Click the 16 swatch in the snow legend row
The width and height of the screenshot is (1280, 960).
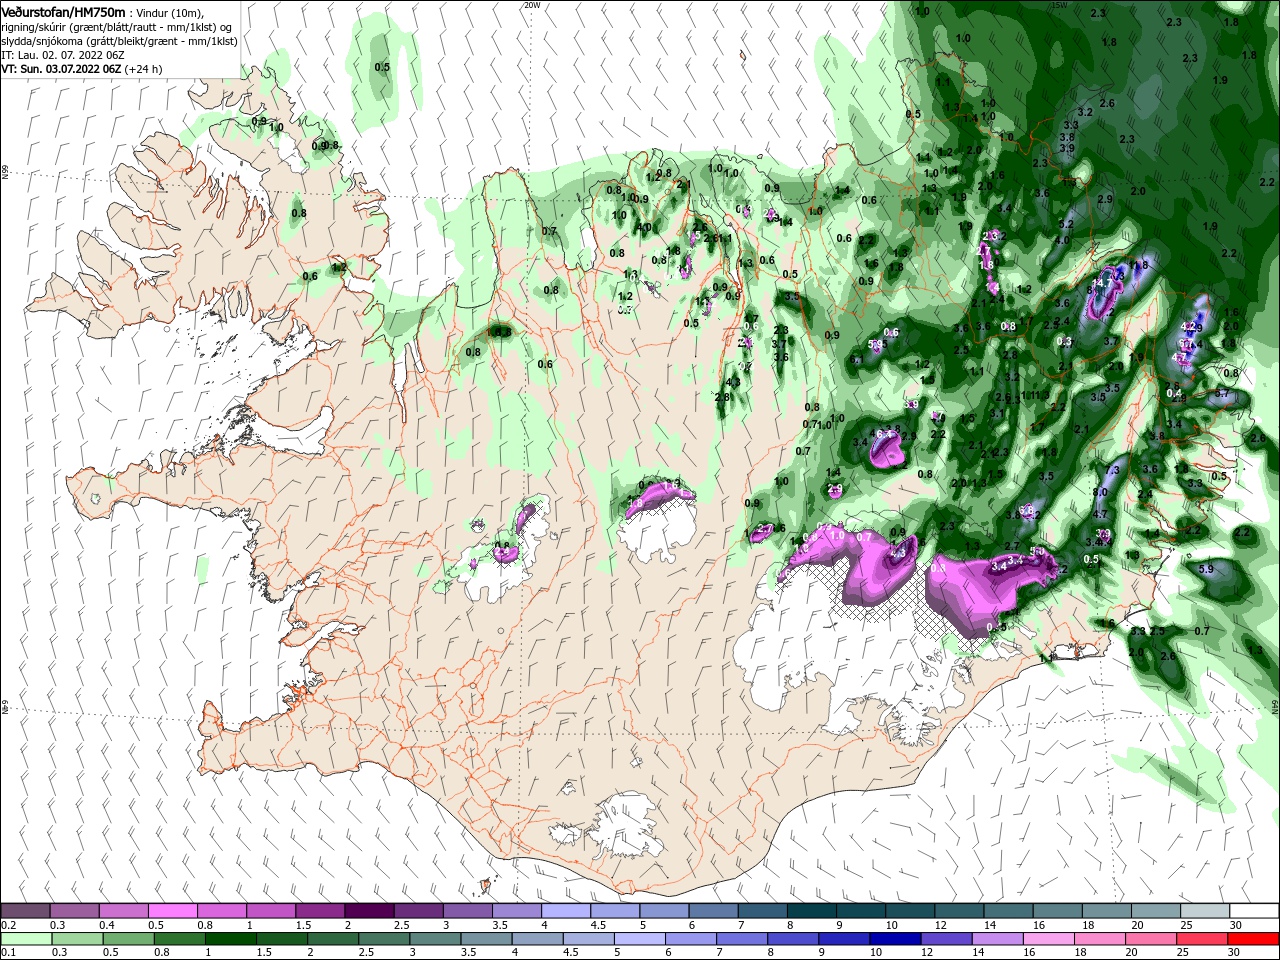1058,911
